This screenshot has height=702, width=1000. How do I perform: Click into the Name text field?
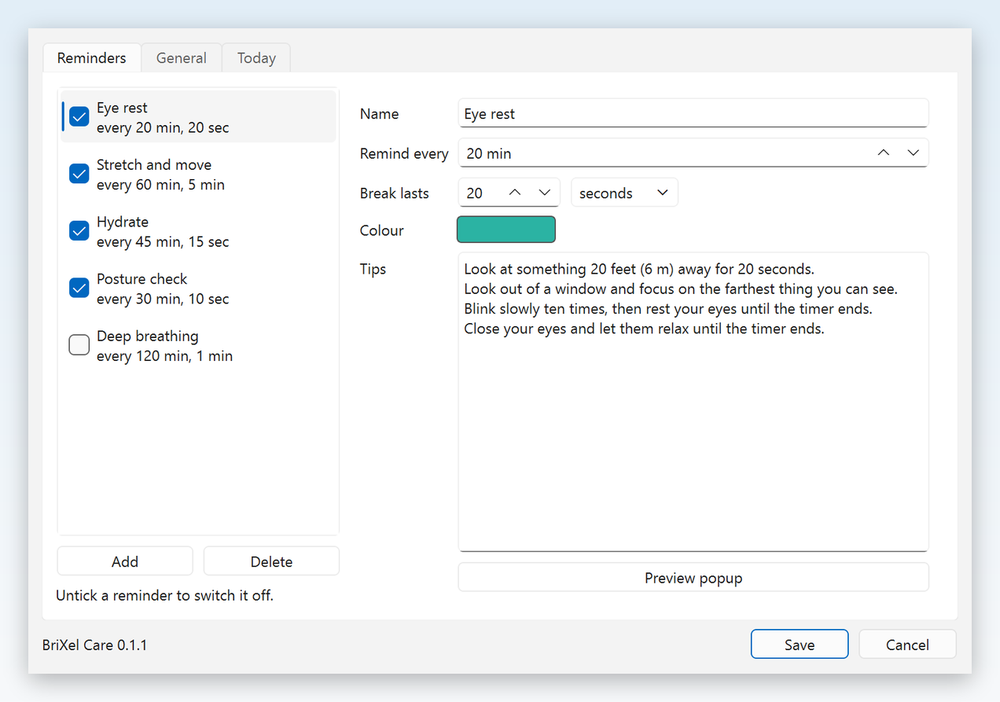tap(693, 113)
